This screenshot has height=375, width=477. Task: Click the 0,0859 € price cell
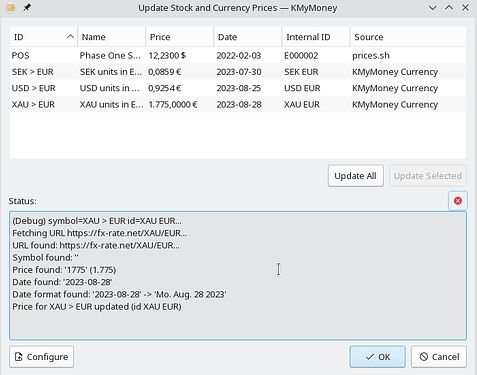tap(180, 72)
